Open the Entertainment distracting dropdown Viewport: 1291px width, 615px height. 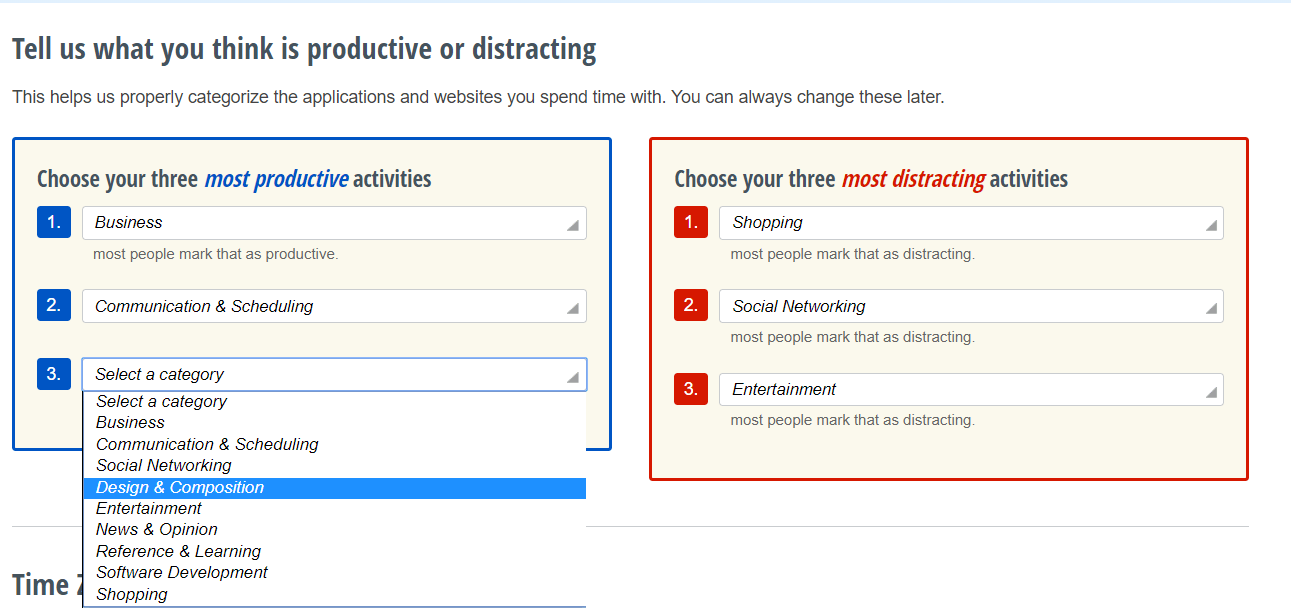pos(970,389)
